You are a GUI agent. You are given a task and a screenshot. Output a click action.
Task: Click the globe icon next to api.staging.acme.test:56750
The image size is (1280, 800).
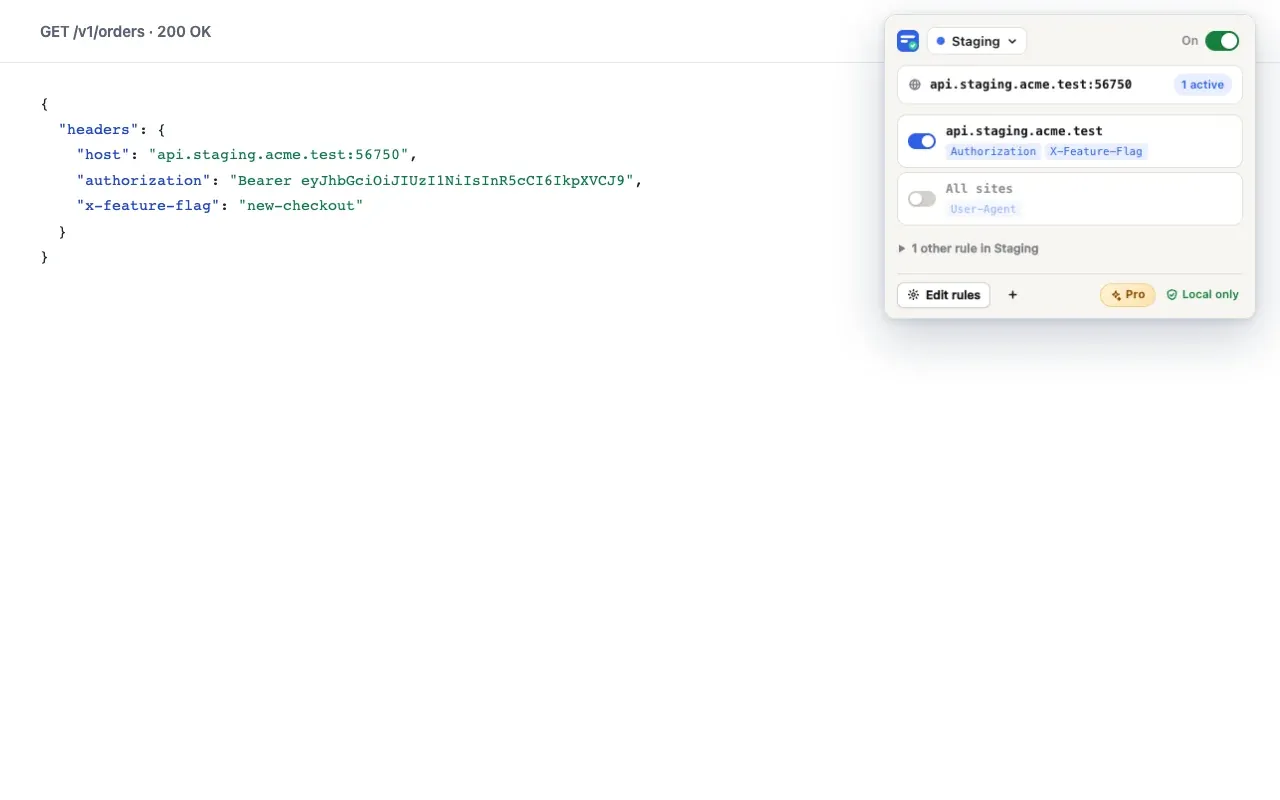click(x=914, y=85)
